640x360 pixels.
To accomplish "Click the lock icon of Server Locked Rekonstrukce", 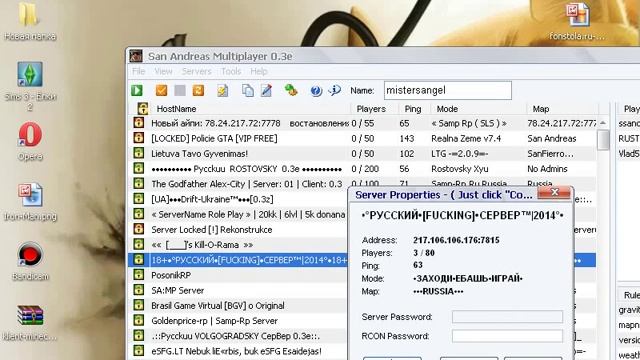I will pos(139,229).
